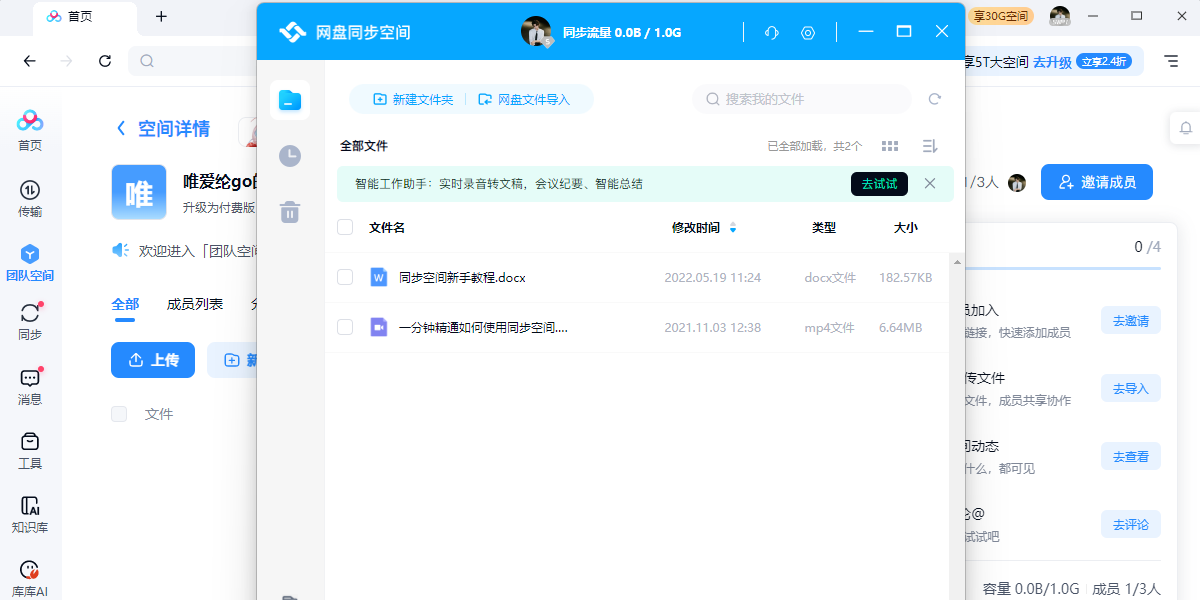The width and height of the screenshot is (1200, 600).
Task: Toggle the select-all 文件名 checkbox
Action: (345, 227)
